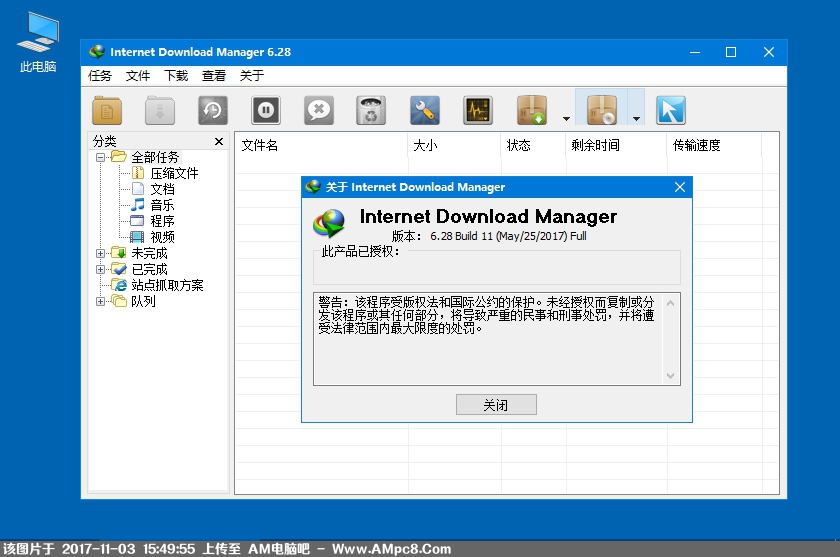Click the Delete completed recycle-bin icon
Screen dimensions: 840x557
click(371, 110)
